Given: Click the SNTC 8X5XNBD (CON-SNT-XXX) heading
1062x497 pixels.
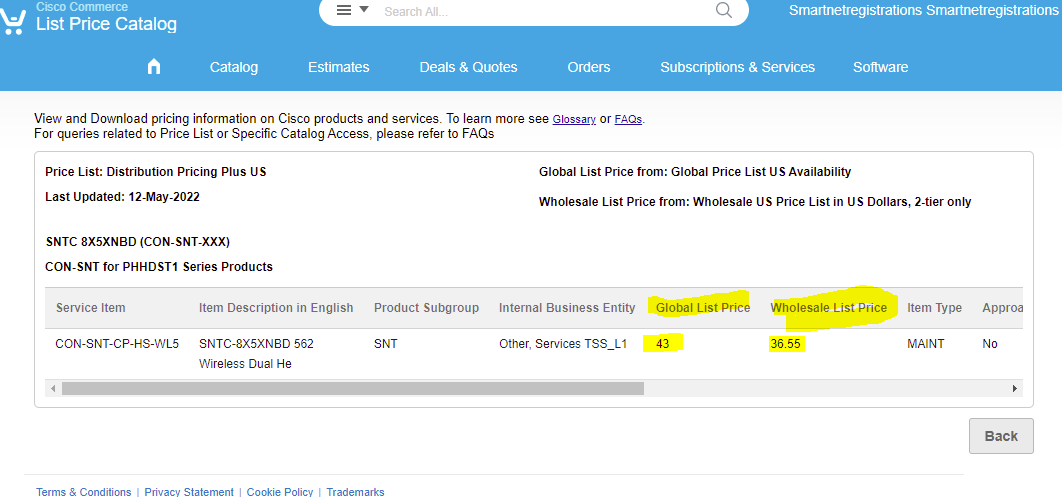Looking at the screenshot, I should tap(138, 242).
